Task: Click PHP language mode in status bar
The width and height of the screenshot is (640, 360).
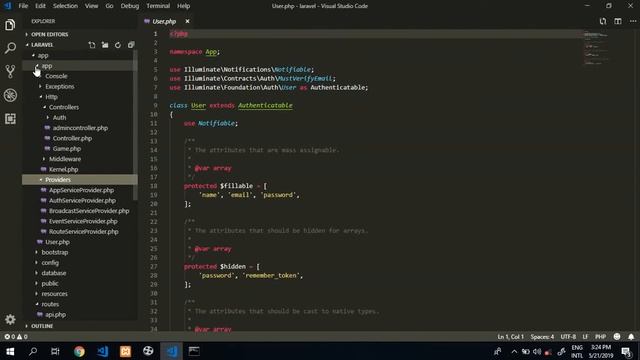Action: [600, 337]
